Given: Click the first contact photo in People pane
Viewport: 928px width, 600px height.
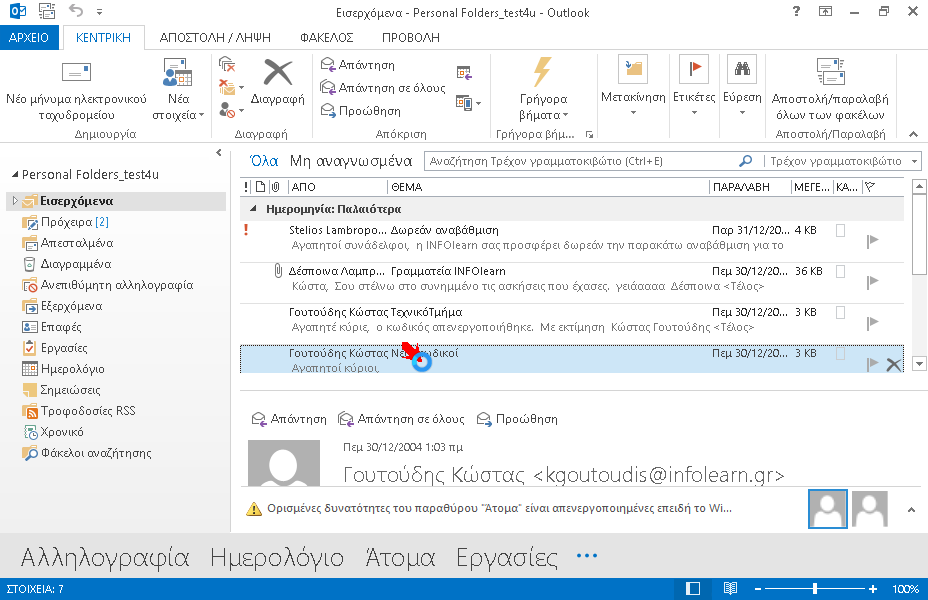Looking at the screenshot, I should pos(827,509).
